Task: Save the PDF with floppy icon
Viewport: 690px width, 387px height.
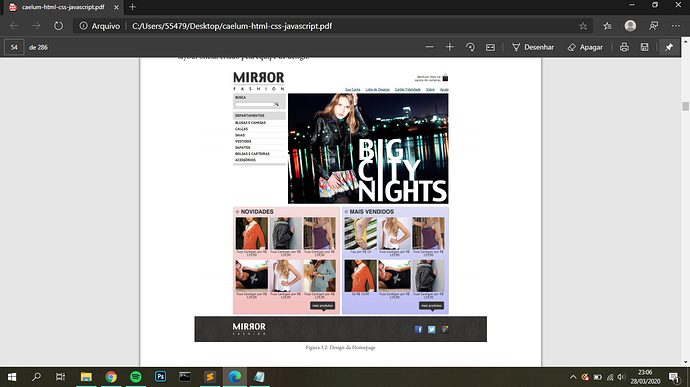Action: point(644,47)
